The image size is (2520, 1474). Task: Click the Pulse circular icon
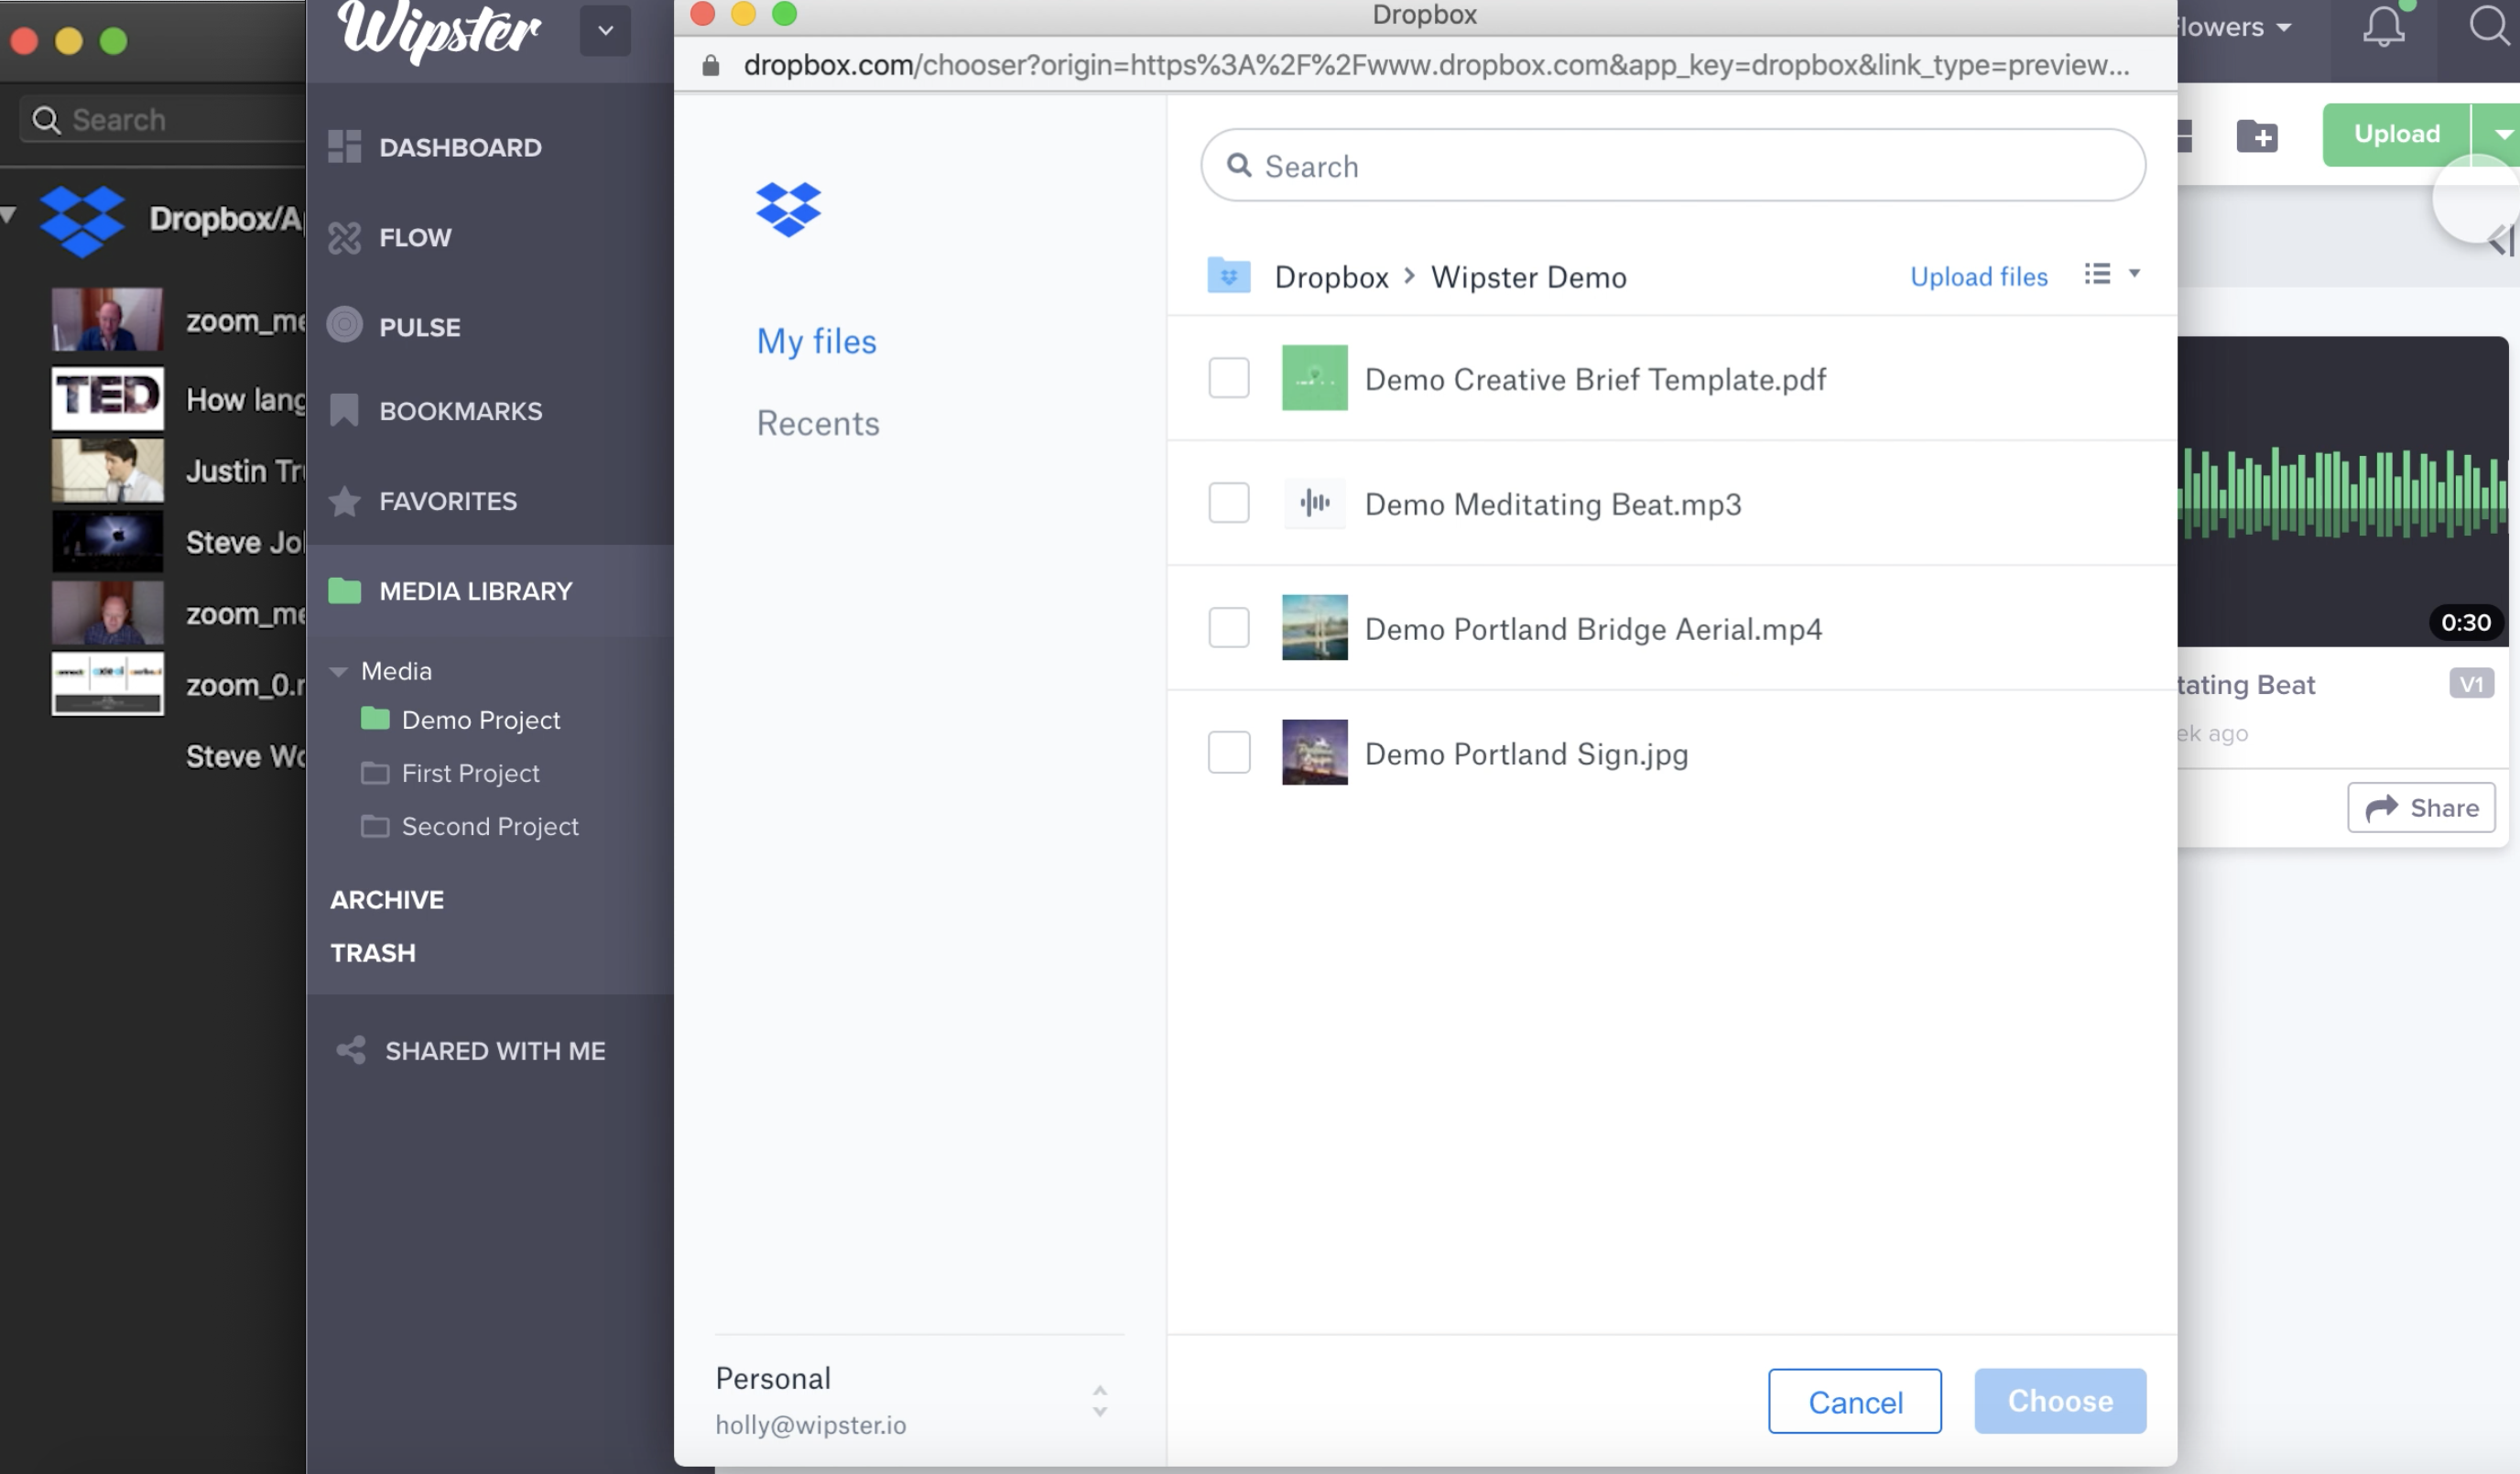(x=344, y=325)
